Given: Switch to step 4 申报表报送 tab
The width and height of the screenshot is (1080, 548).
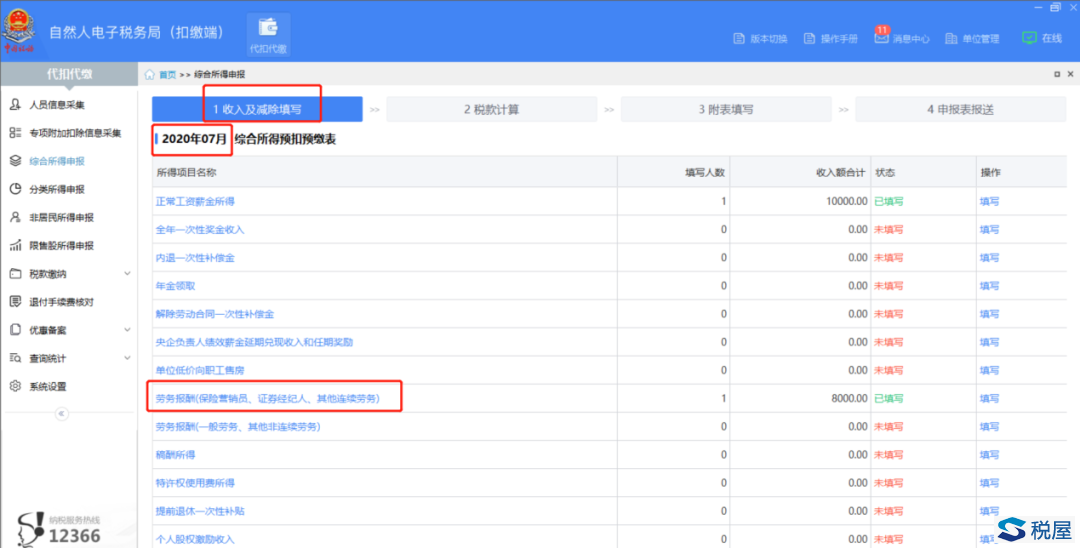Looking at the screenshot, I should click(960, 109).
